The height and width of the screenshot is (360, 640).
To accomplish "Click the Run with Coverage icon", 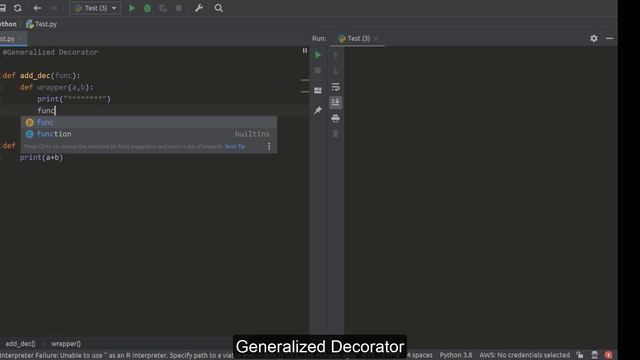I will pyautogui.click(x=162, y=8).
